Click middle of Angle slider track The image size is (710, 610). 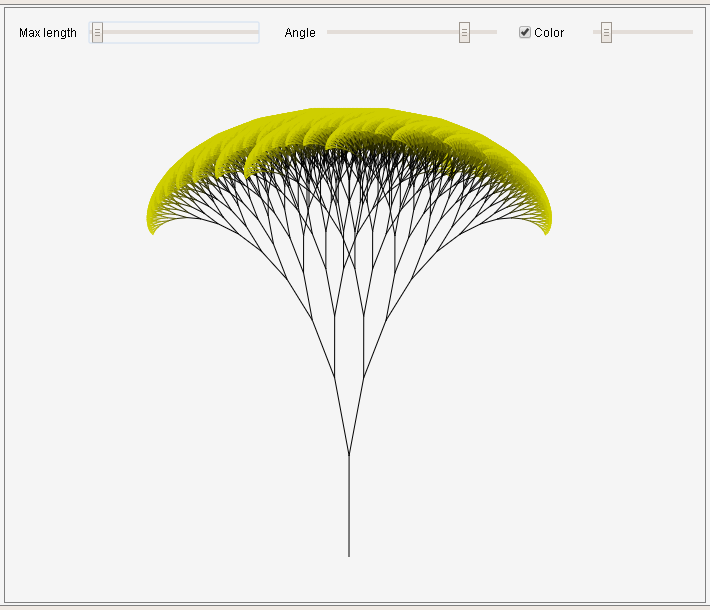pos(412,33)
